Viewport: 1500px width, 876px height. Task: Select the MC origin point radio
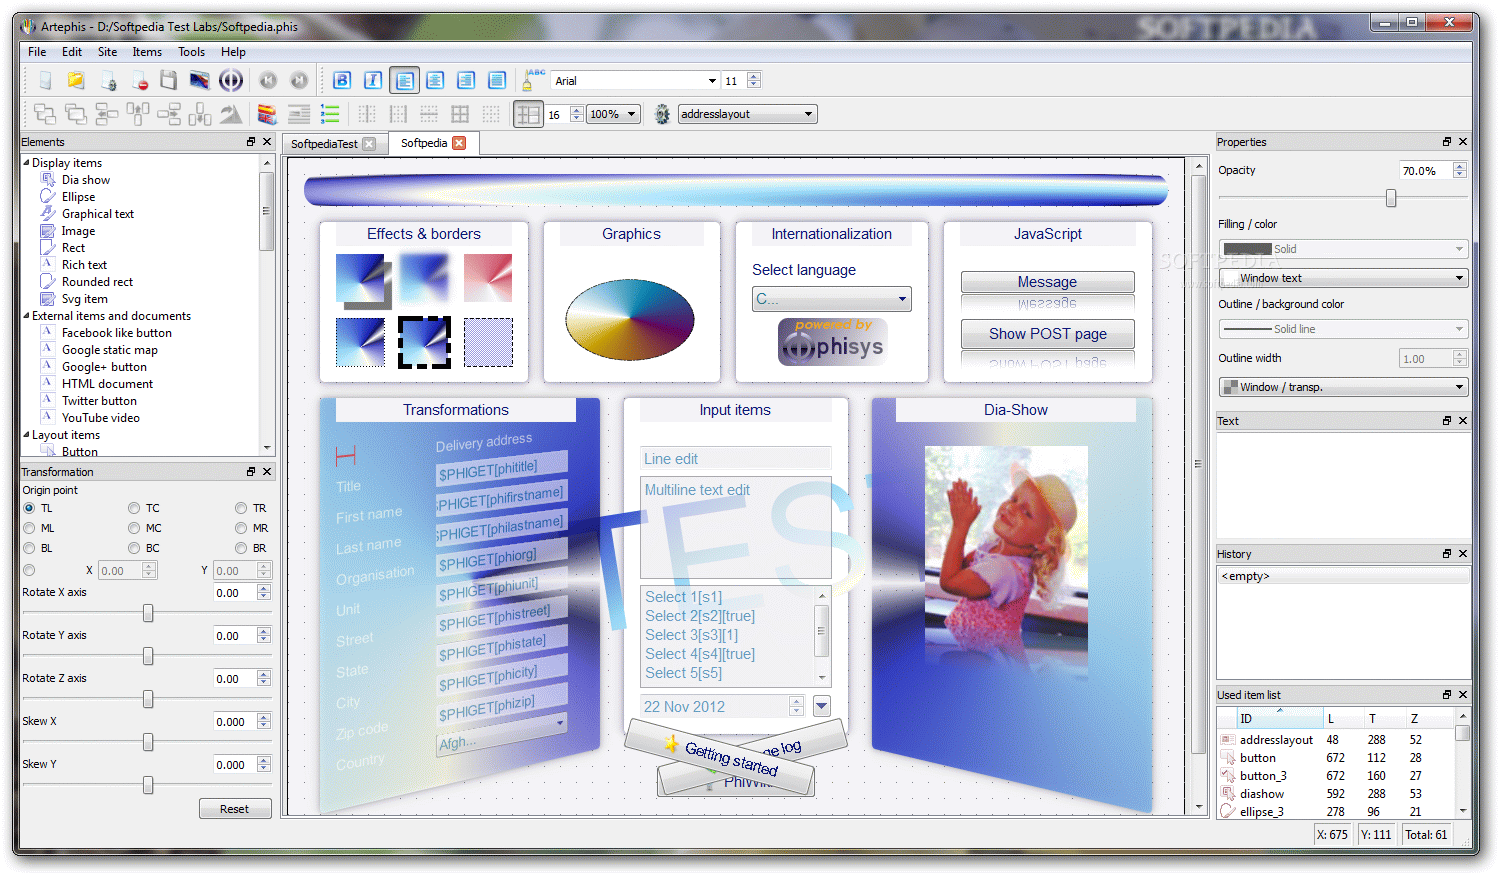[x=134, y=528]
